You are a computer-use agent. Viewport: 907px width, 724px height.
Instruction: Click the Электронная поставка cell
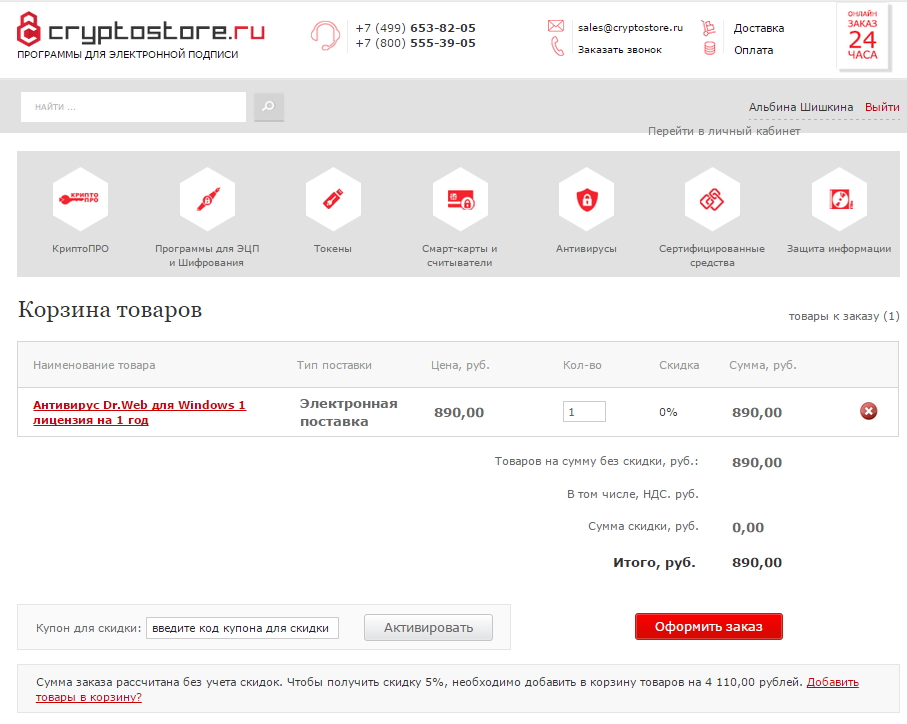tap(349, 412)
